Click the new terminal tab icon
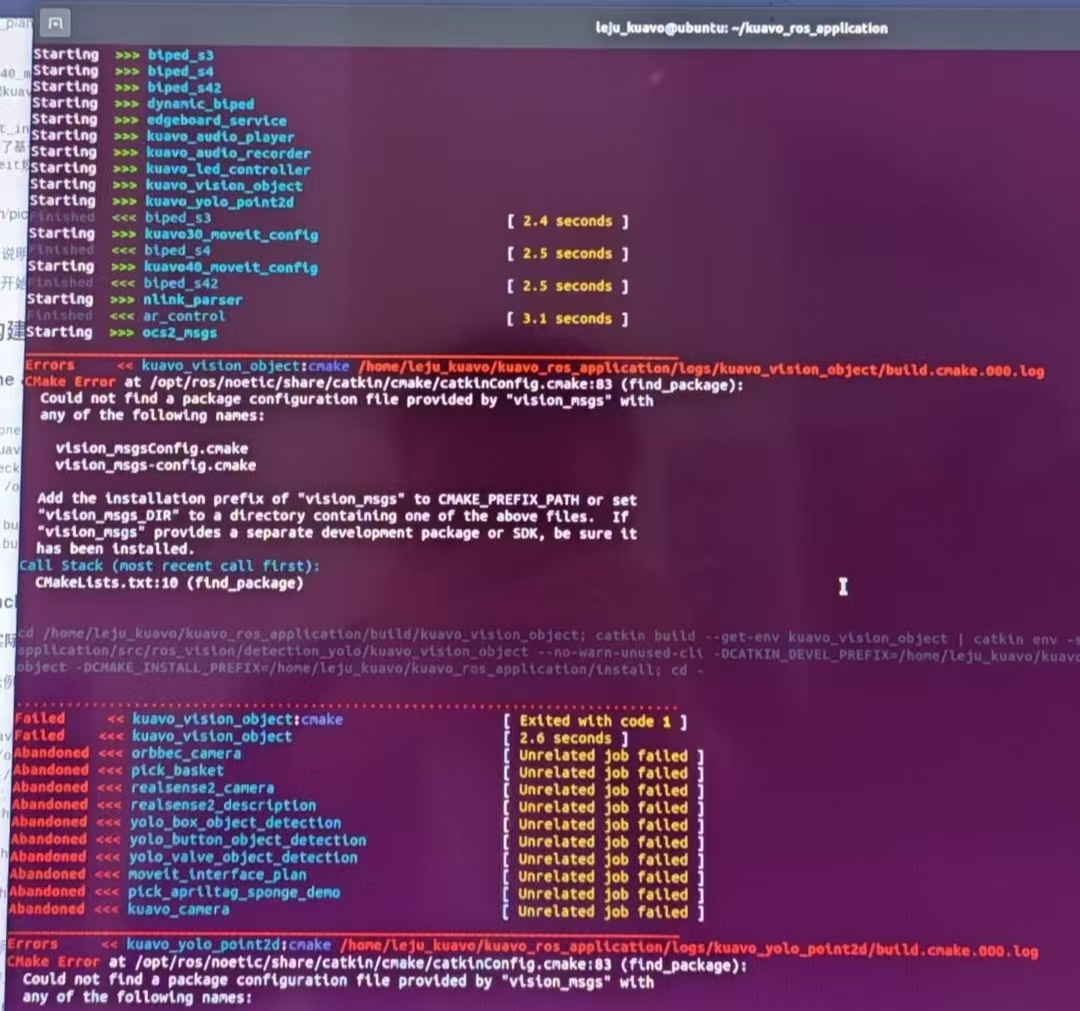This screenshot has height=1011, width=1080. click(x=56, y=22)
